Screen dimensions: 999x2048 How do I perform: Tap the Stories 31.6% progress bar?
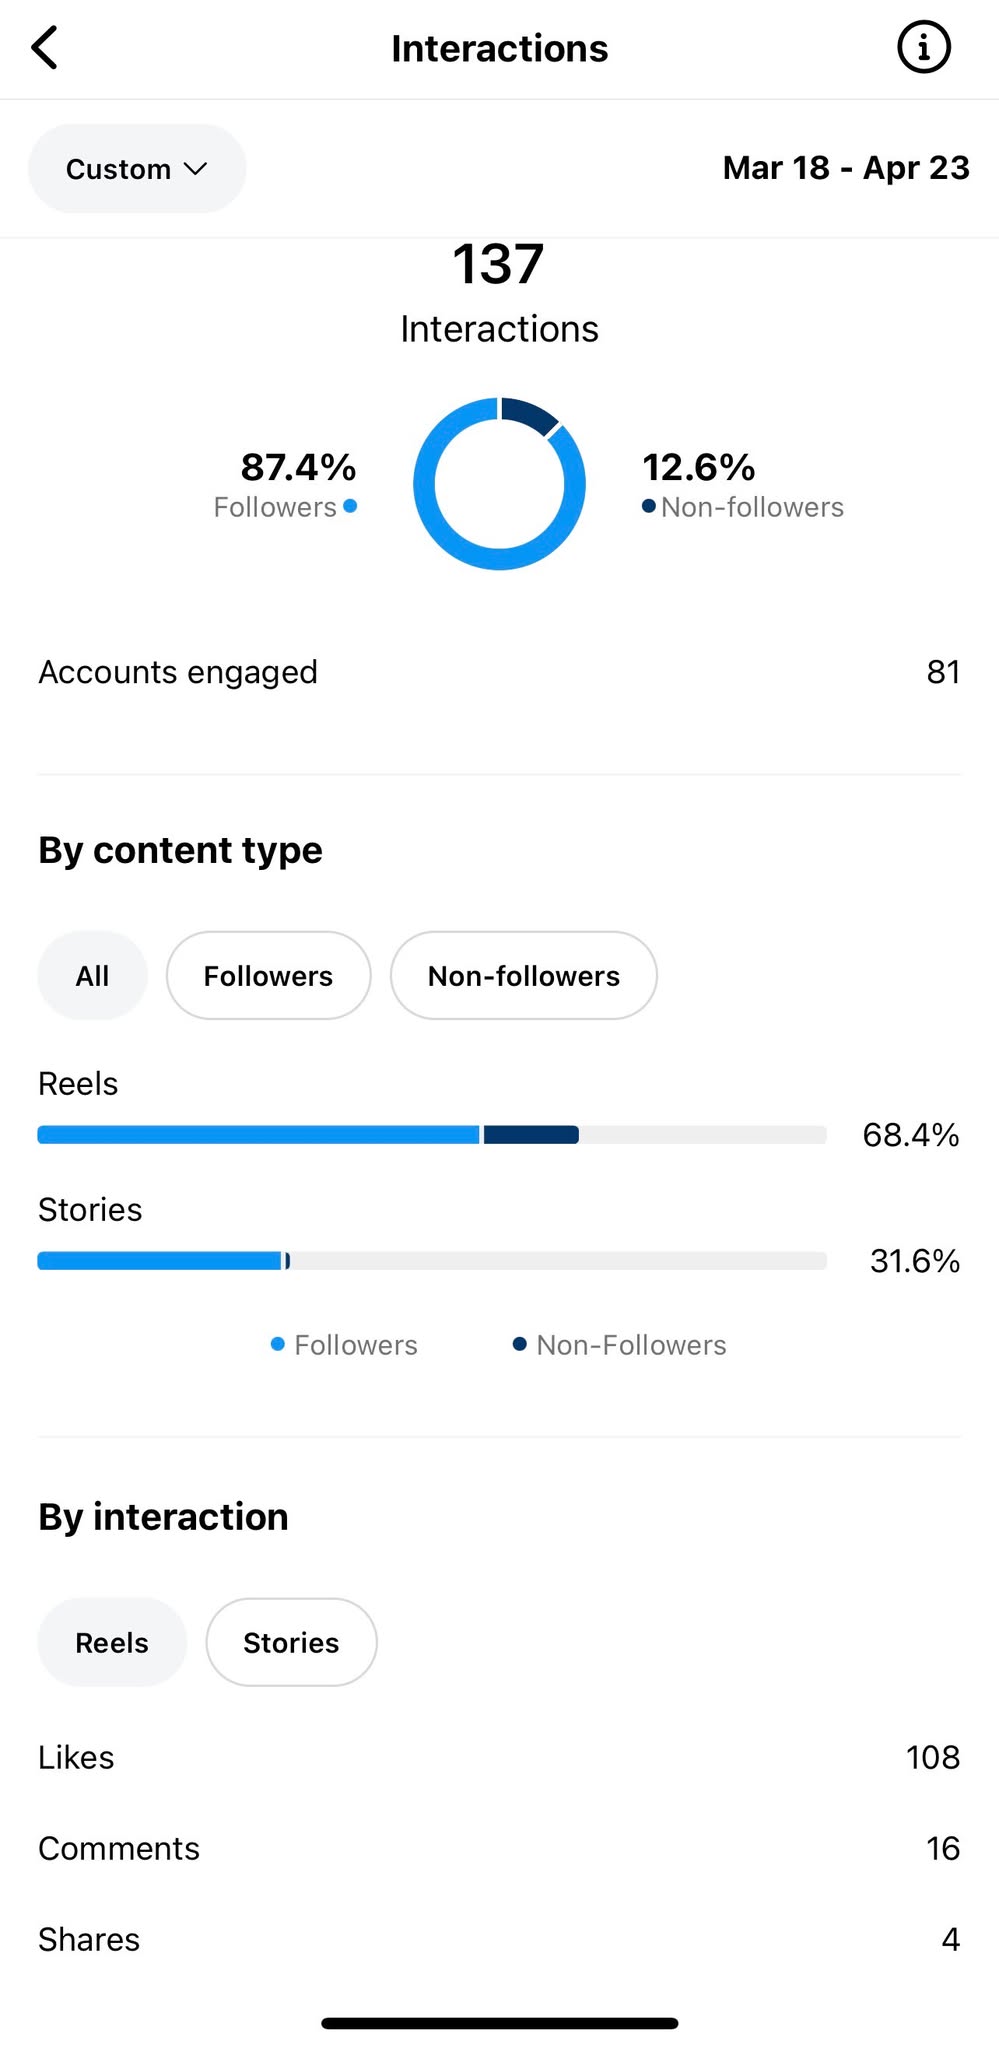pyautogui.click(x=432, y=1261)
